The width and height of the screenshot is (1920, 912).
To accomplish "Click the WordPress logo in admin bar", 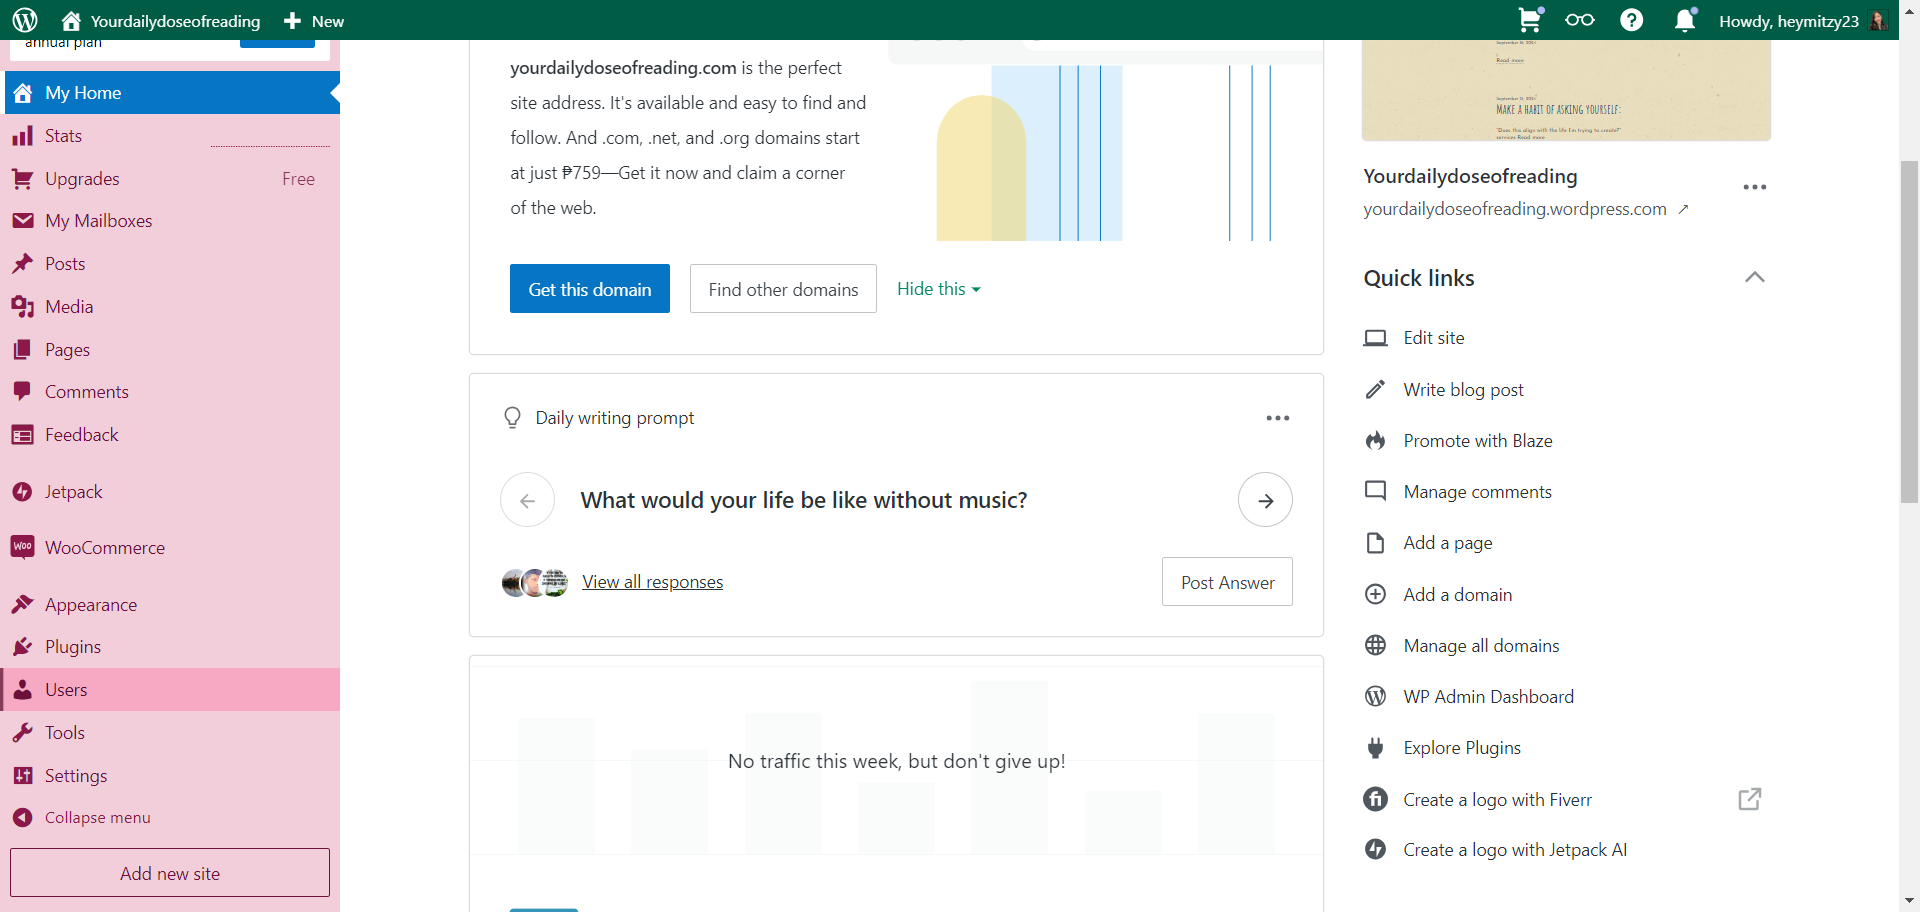I will click(25, 20).
